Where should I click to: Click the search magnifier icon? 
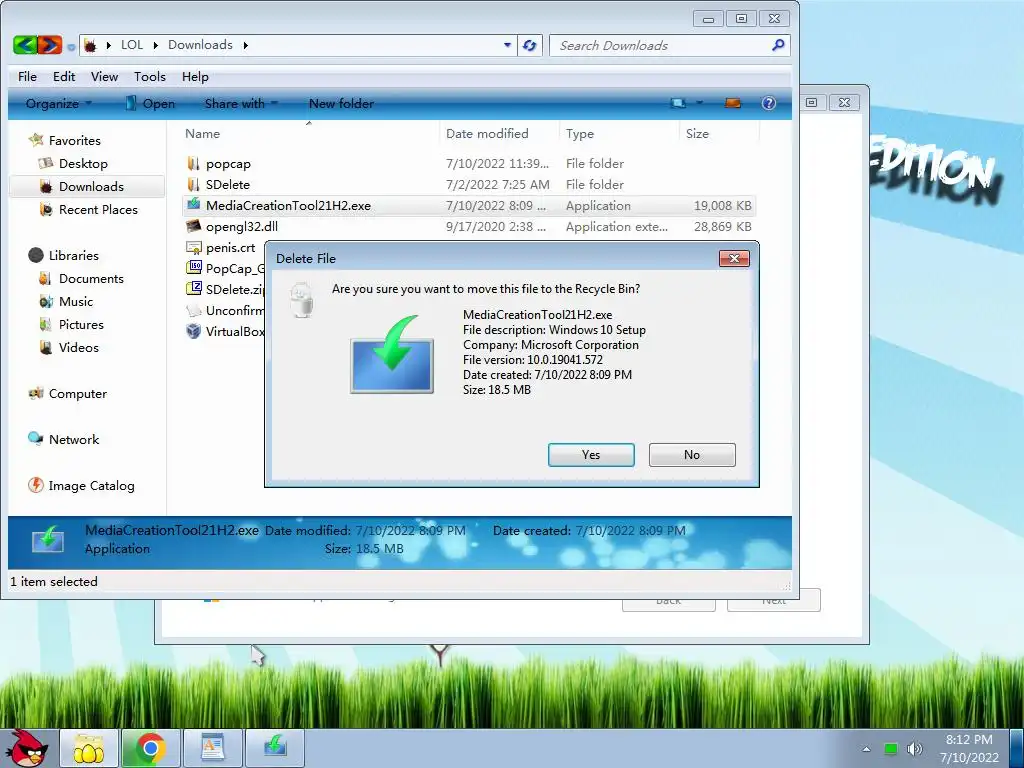(778, 45)
